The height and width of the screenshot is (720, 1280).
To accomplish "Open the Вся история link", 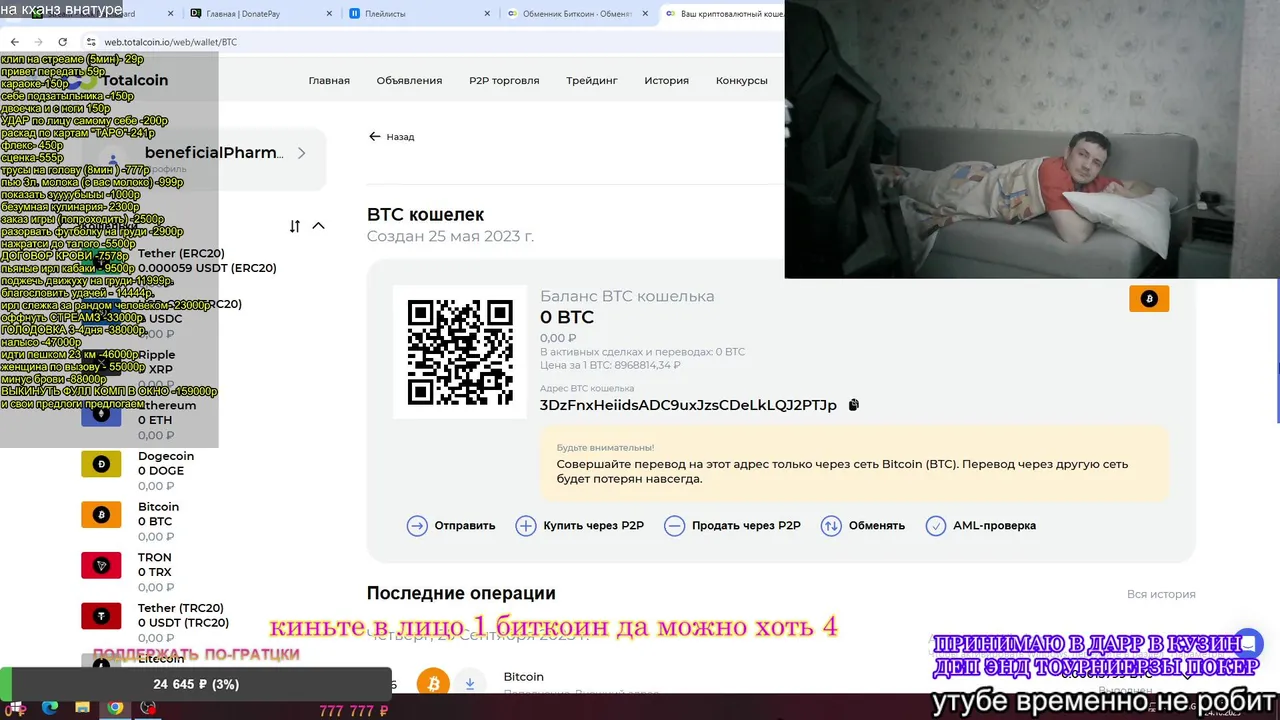I will click(1161, 594).
